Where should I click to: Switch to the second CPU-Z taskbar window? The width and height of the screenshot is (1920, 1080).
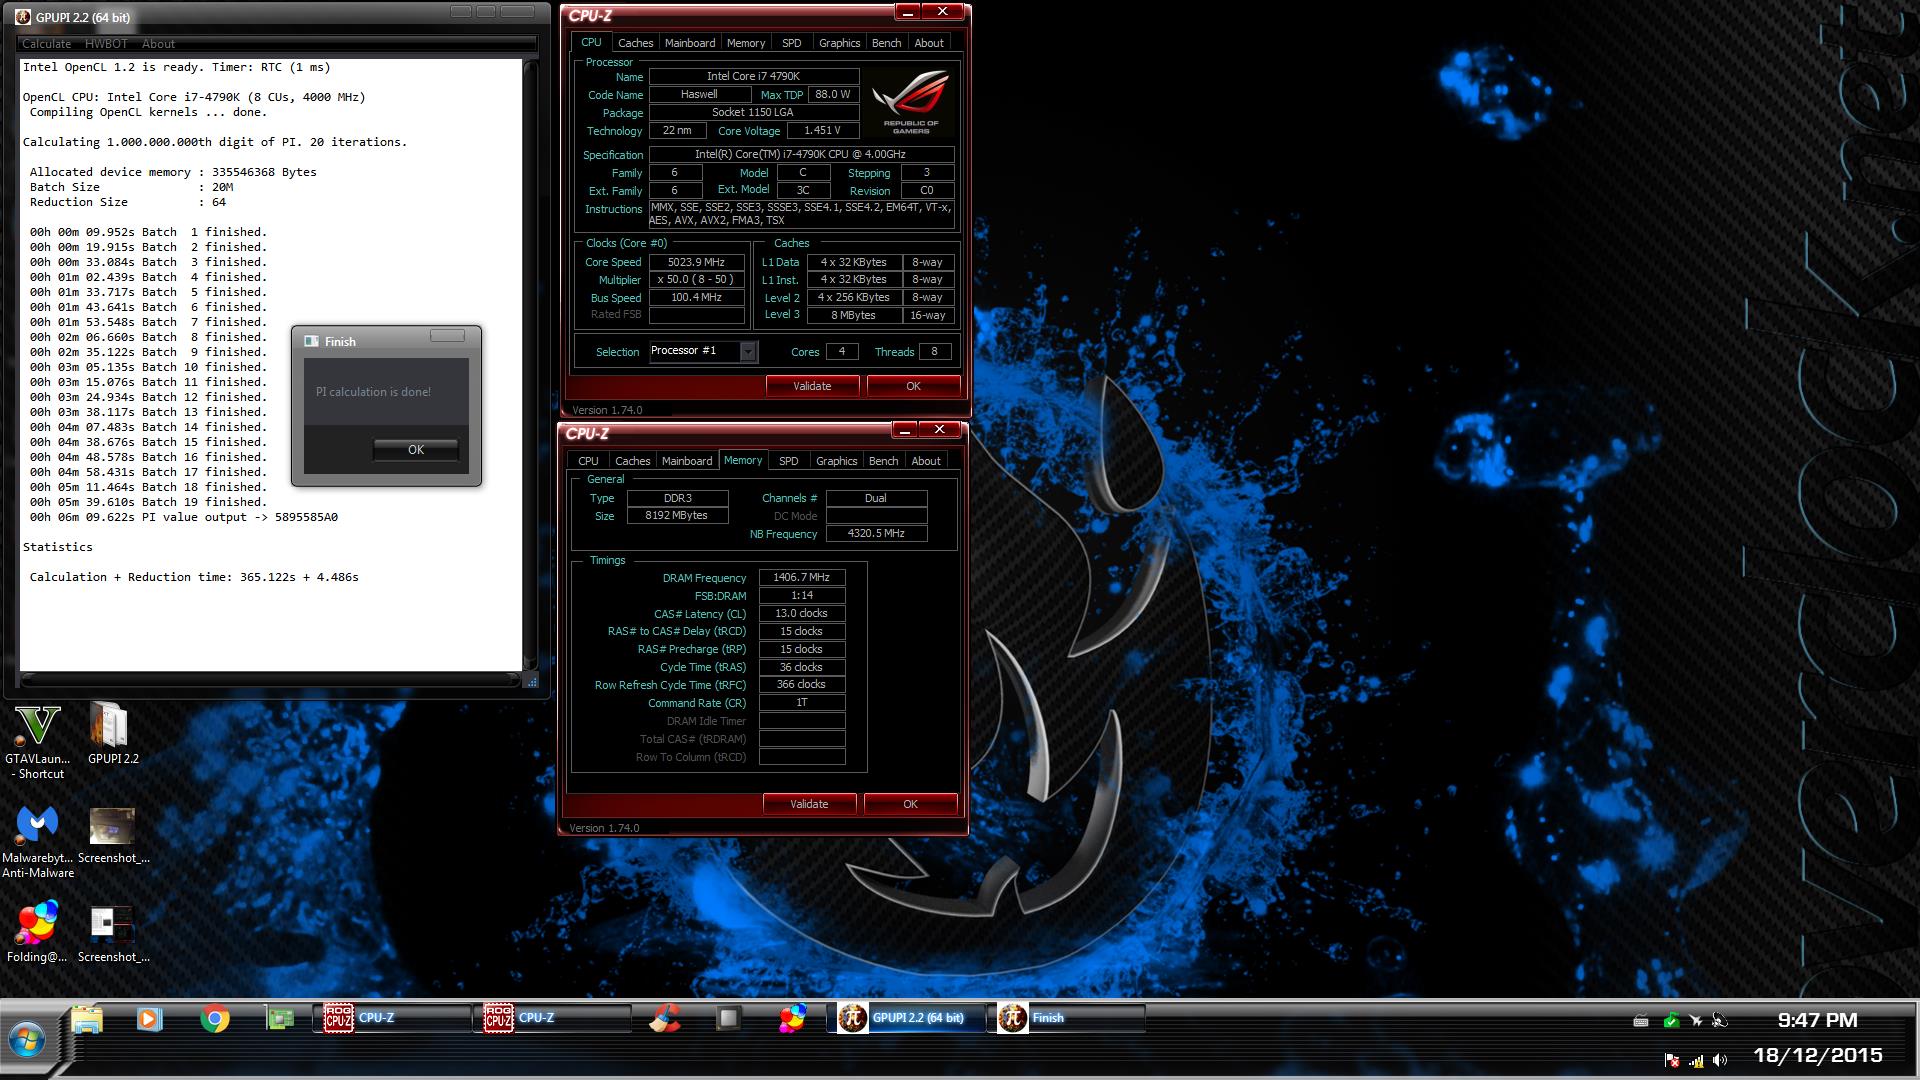[x=552, y=1018]
